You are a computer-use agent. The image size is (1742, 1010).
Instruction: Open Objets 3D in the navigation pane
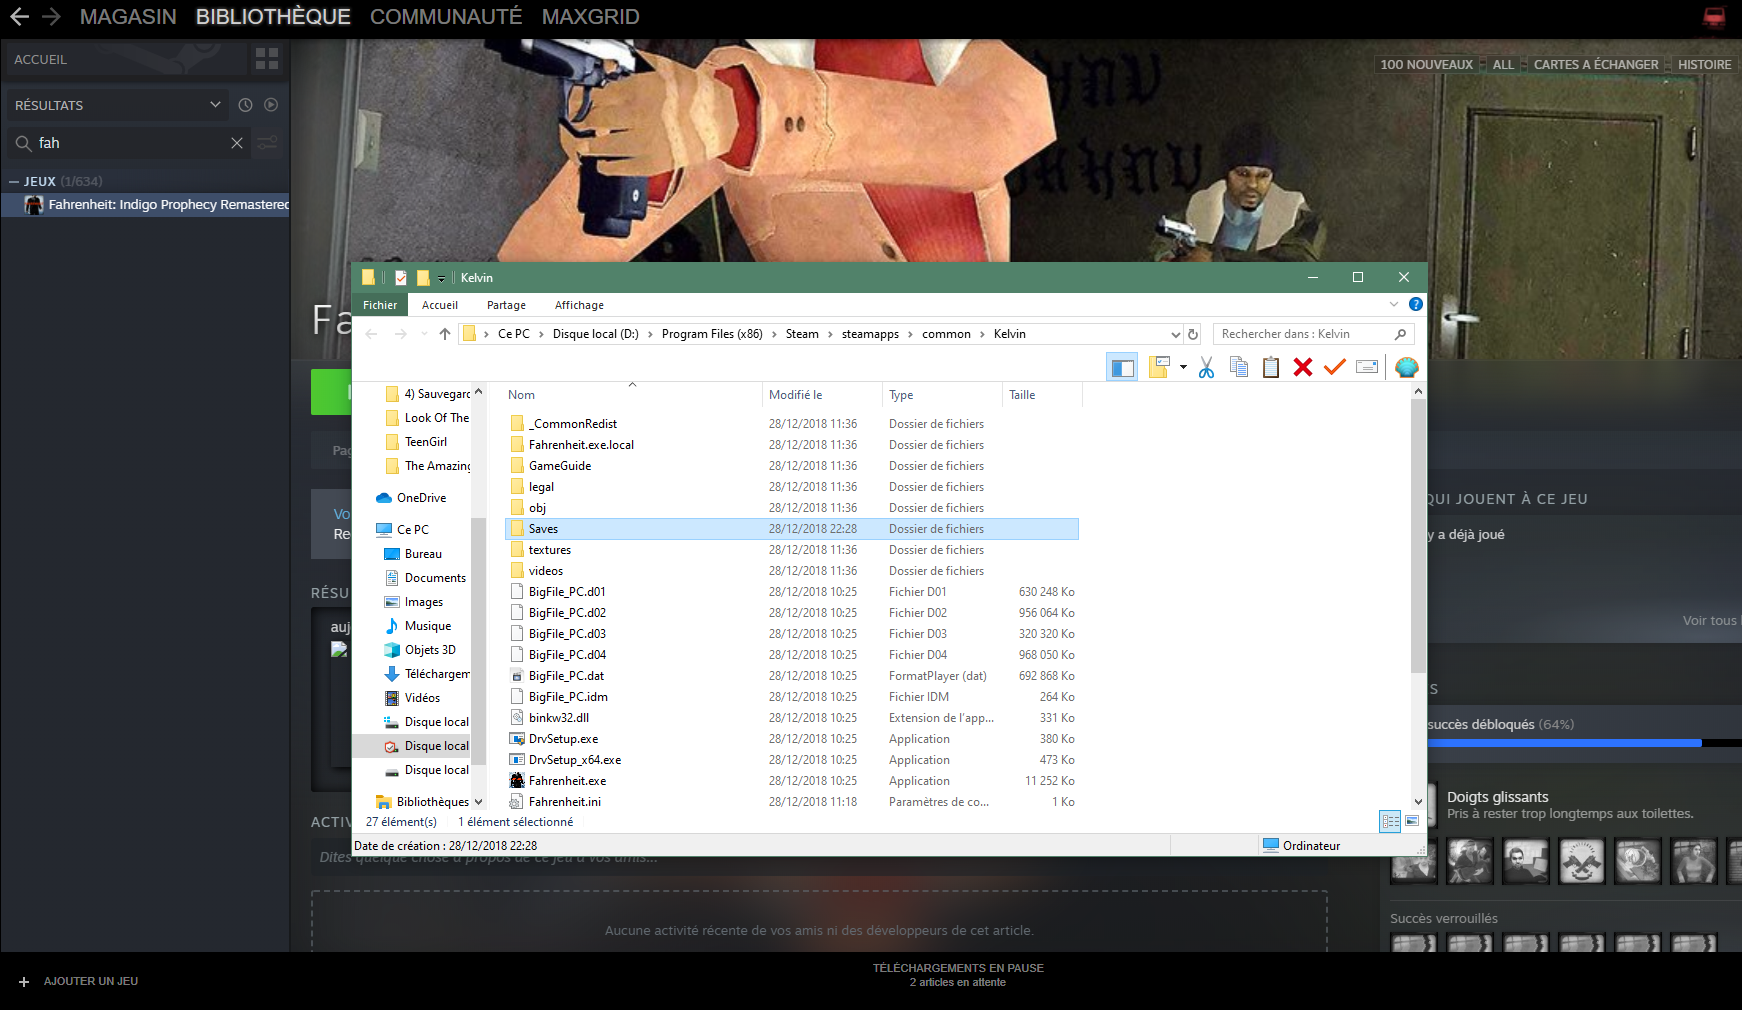coord(429,650)
